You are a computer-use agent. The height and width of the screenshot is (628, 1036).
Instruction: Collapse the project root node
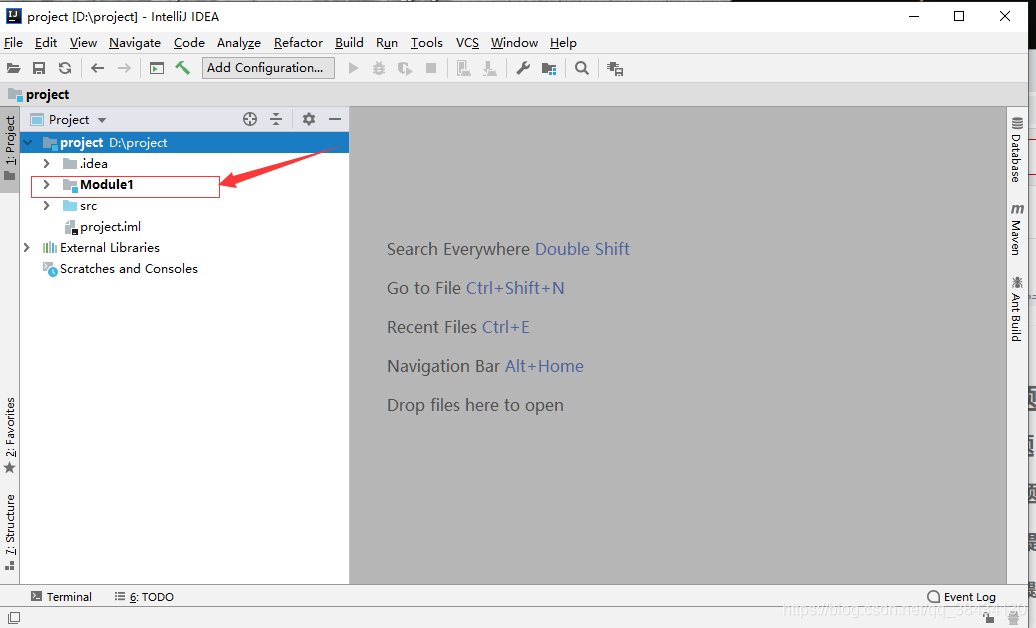(28, 142)
